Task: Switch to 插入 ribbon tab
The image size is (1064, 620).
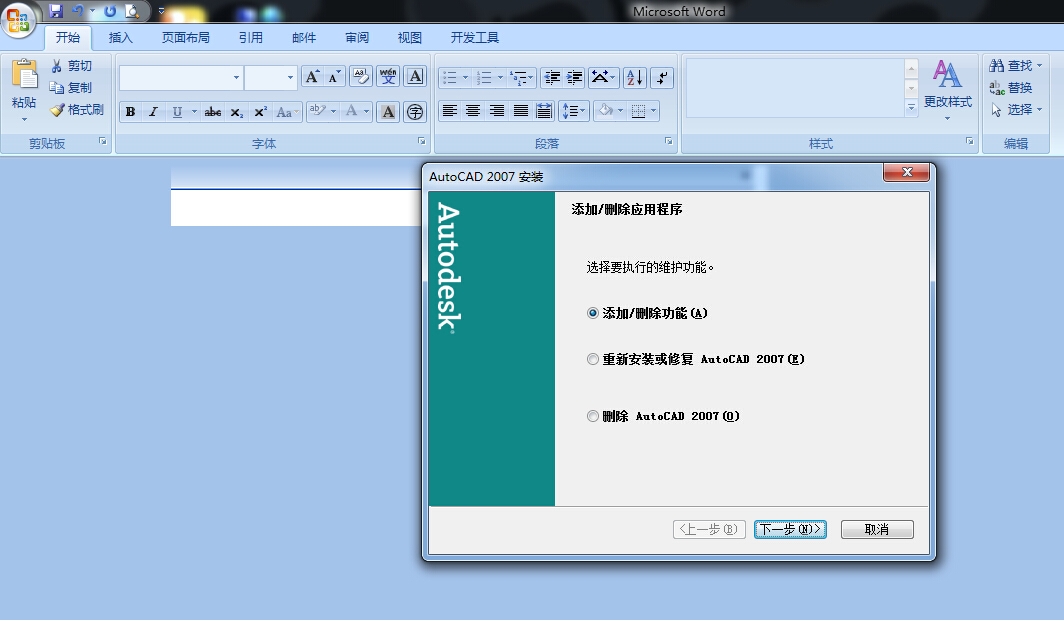Action: click(x=121, y=37)
